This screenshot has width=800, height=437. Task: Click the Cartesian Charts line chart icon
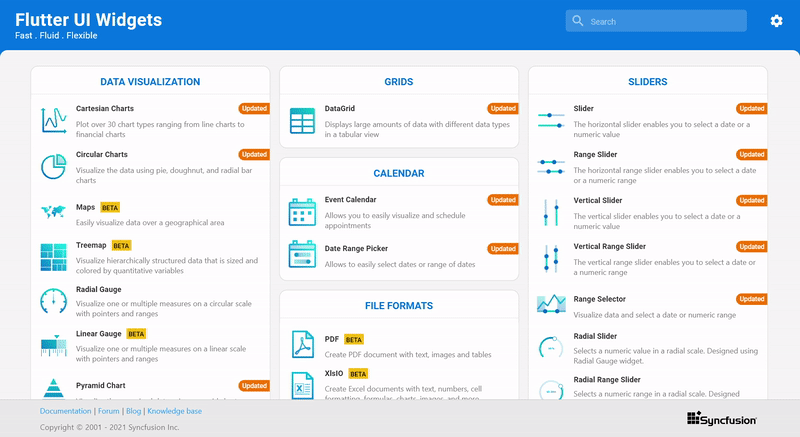pos(54,120)
